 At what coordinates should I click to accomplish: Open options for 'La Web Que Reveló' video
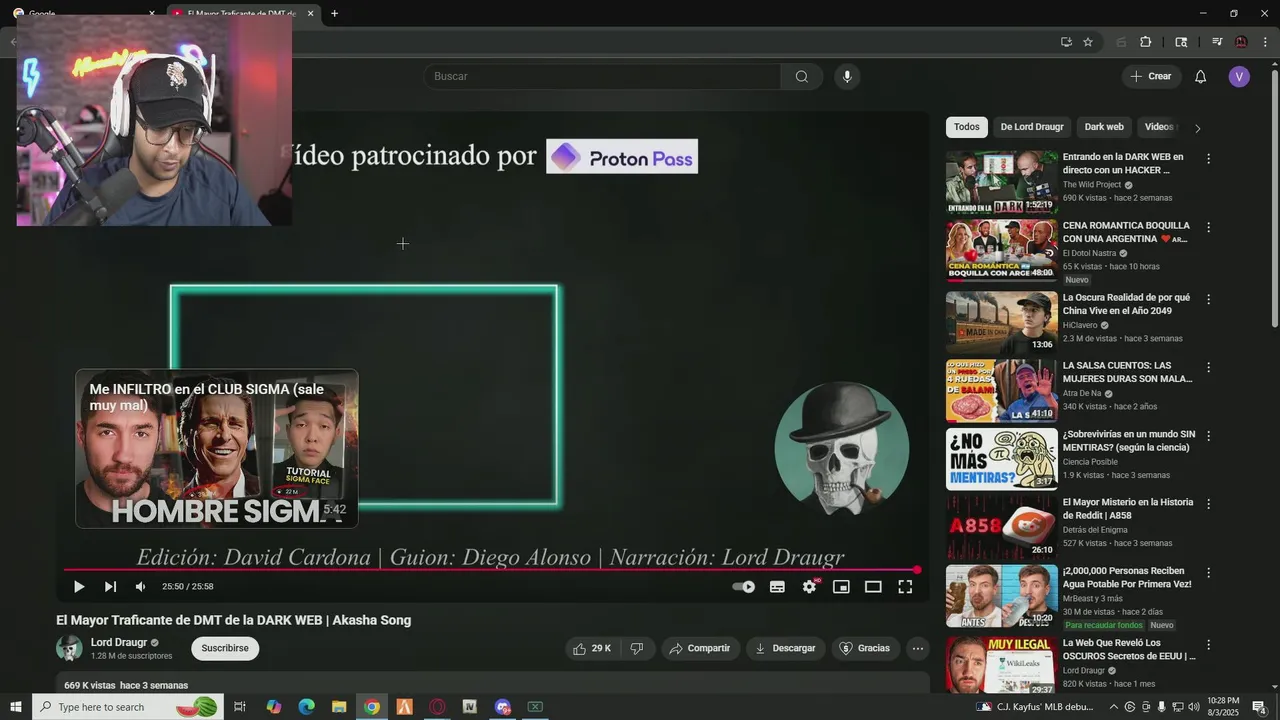1208,645
